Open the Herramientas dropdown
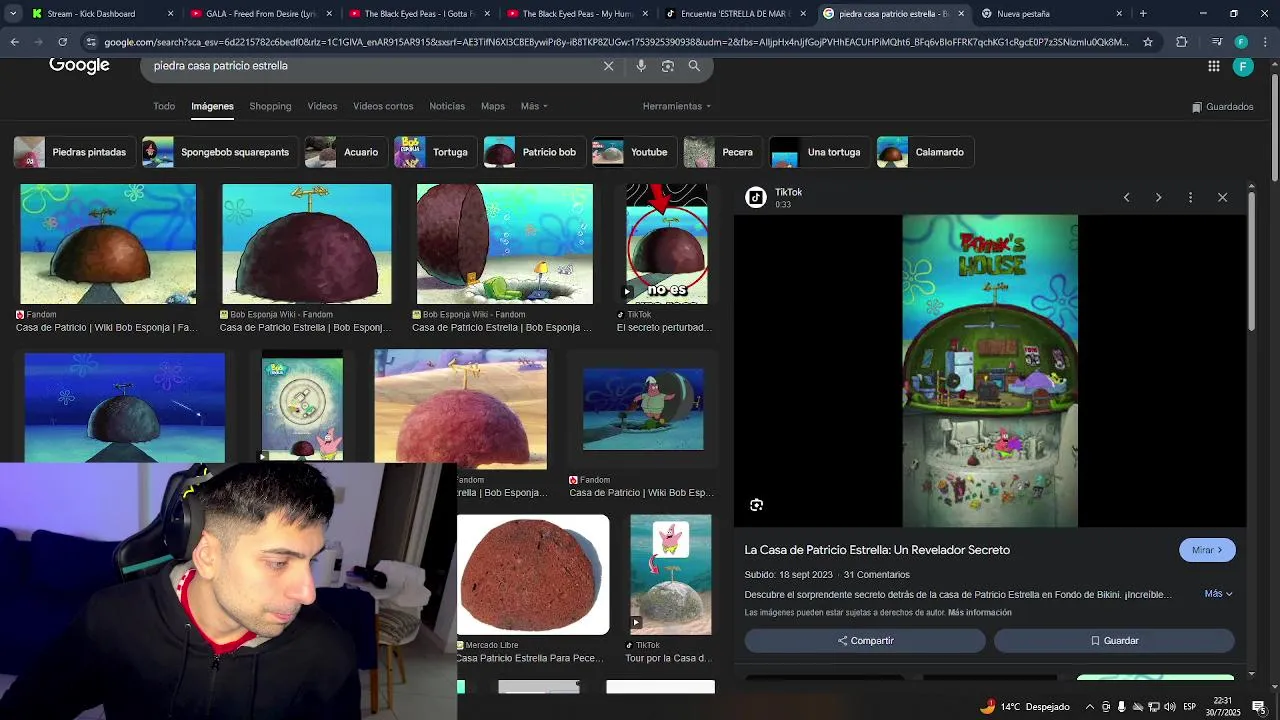Viewport: 1280px width, 720px height. pos(677,106)
